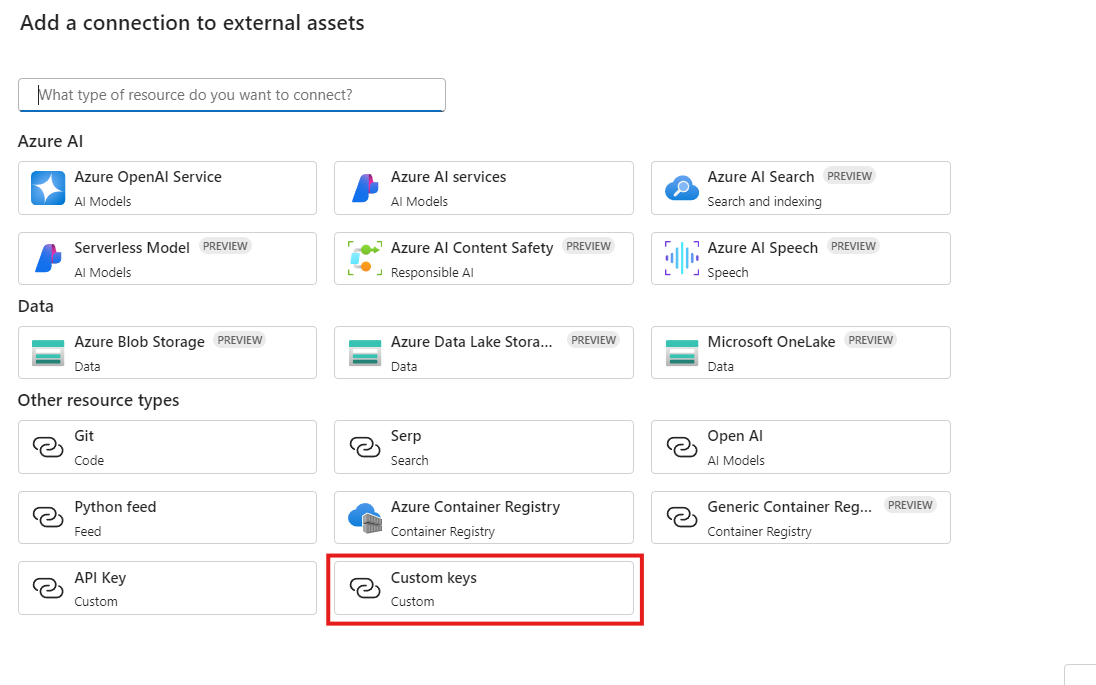The width and height of the screenshot is (1096, 685).
Task: Open the Azure AI services resource
Action: [483, 188]
